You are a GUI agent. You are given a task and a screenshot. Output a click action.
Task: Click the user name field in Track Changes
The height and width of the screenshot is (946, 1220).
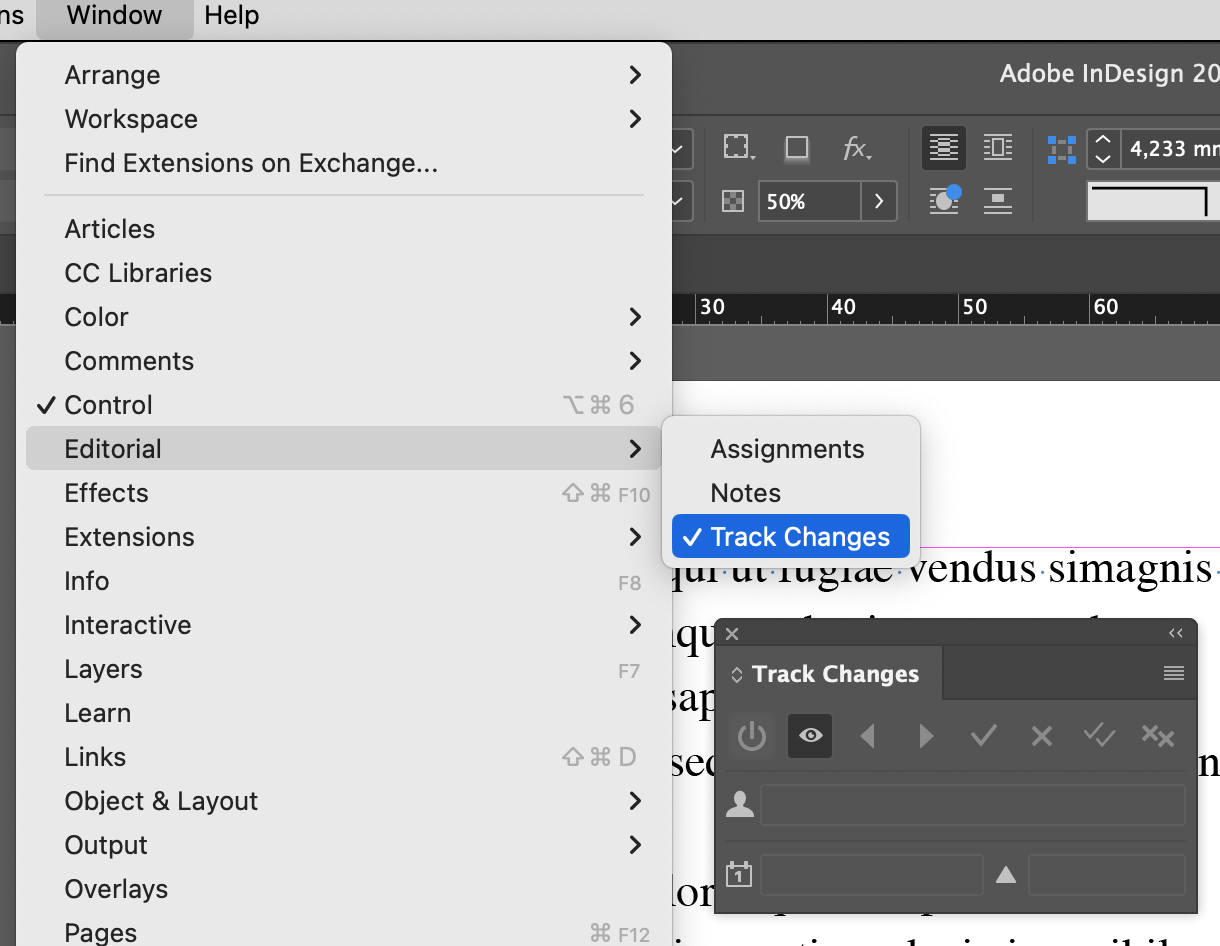pos(971,804)
